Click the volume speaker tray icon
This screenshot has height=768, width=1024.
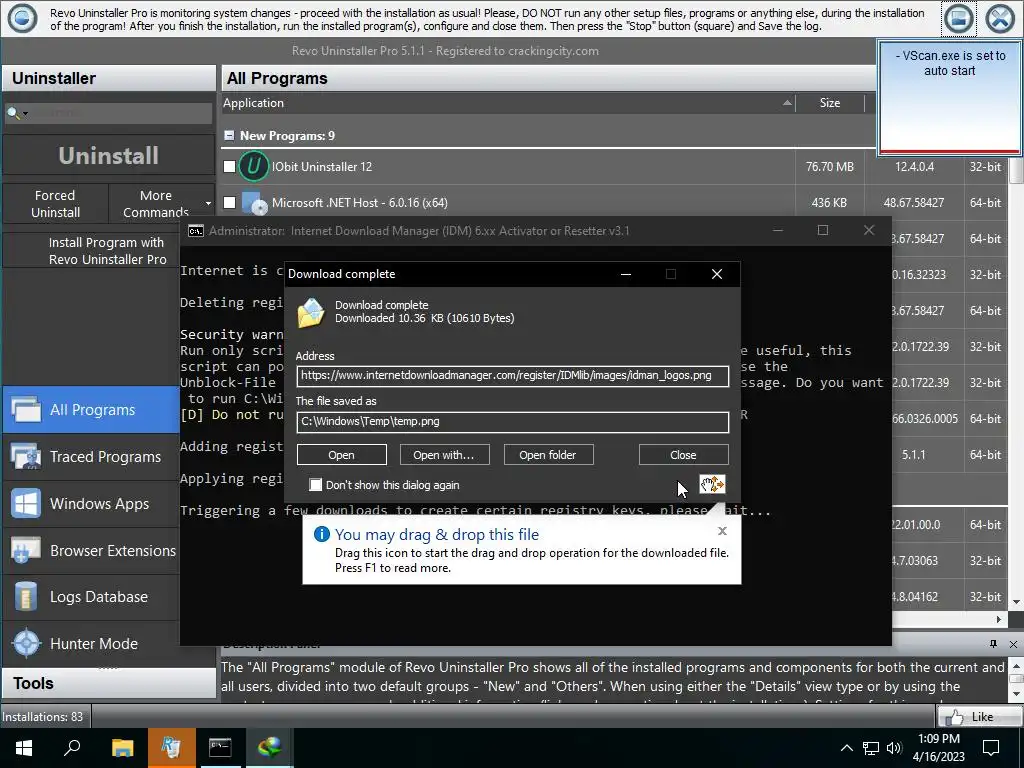click(894, 748)
